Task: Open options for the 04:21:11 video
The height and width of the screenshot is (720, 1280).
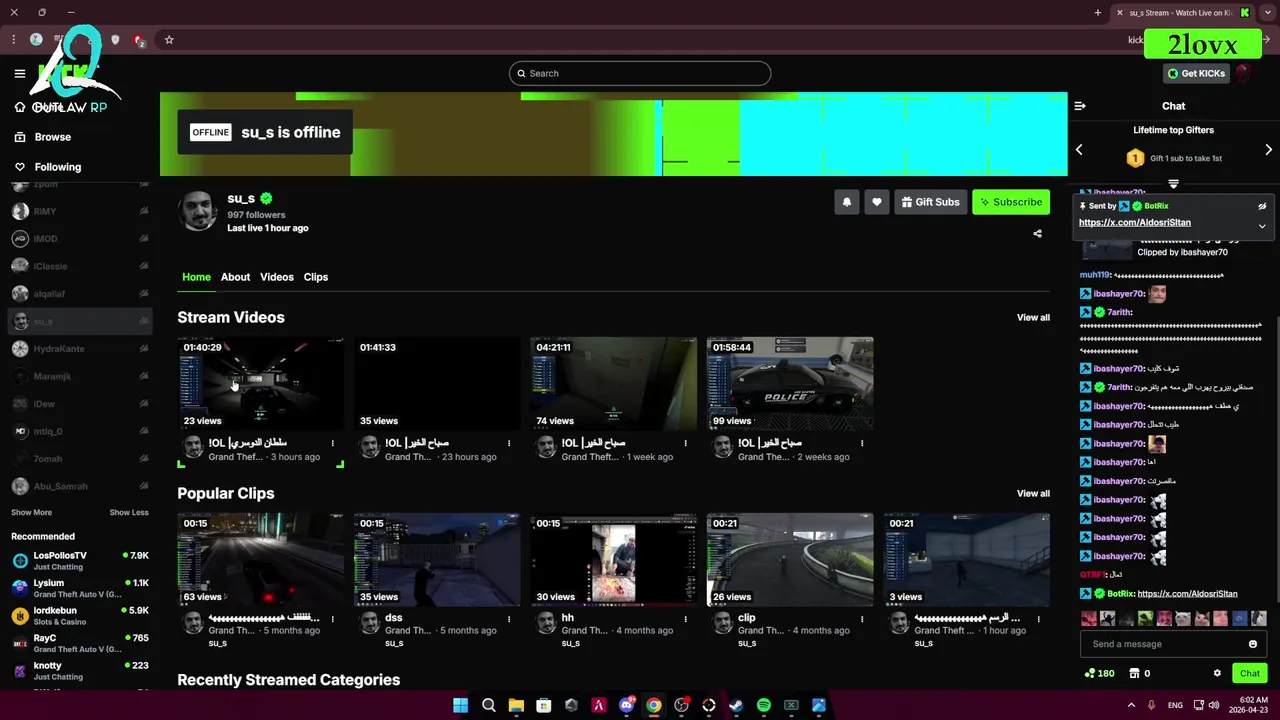Action: pos(686,443)
